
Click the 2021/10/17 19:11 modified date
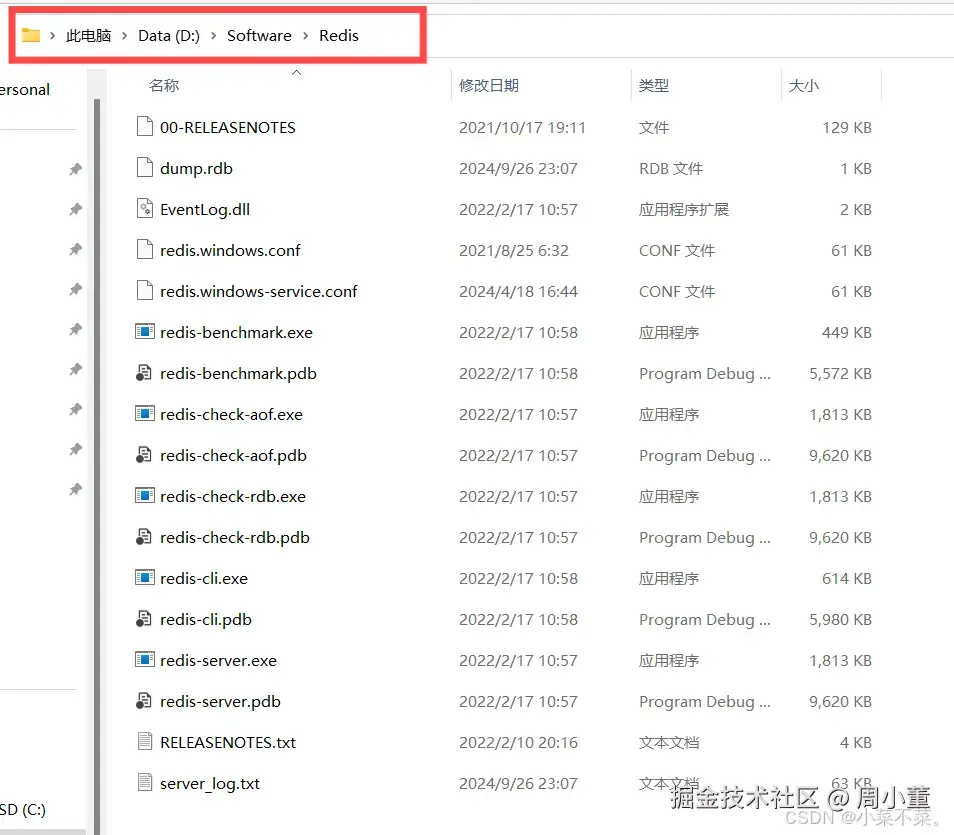[x=522, y=127]
